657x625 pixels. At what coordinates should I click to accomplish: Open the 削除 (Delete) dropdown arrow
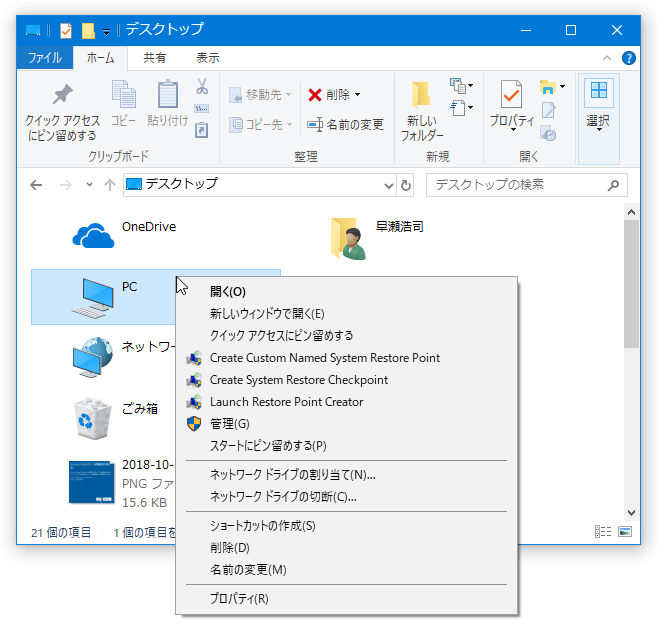(357, 95)
